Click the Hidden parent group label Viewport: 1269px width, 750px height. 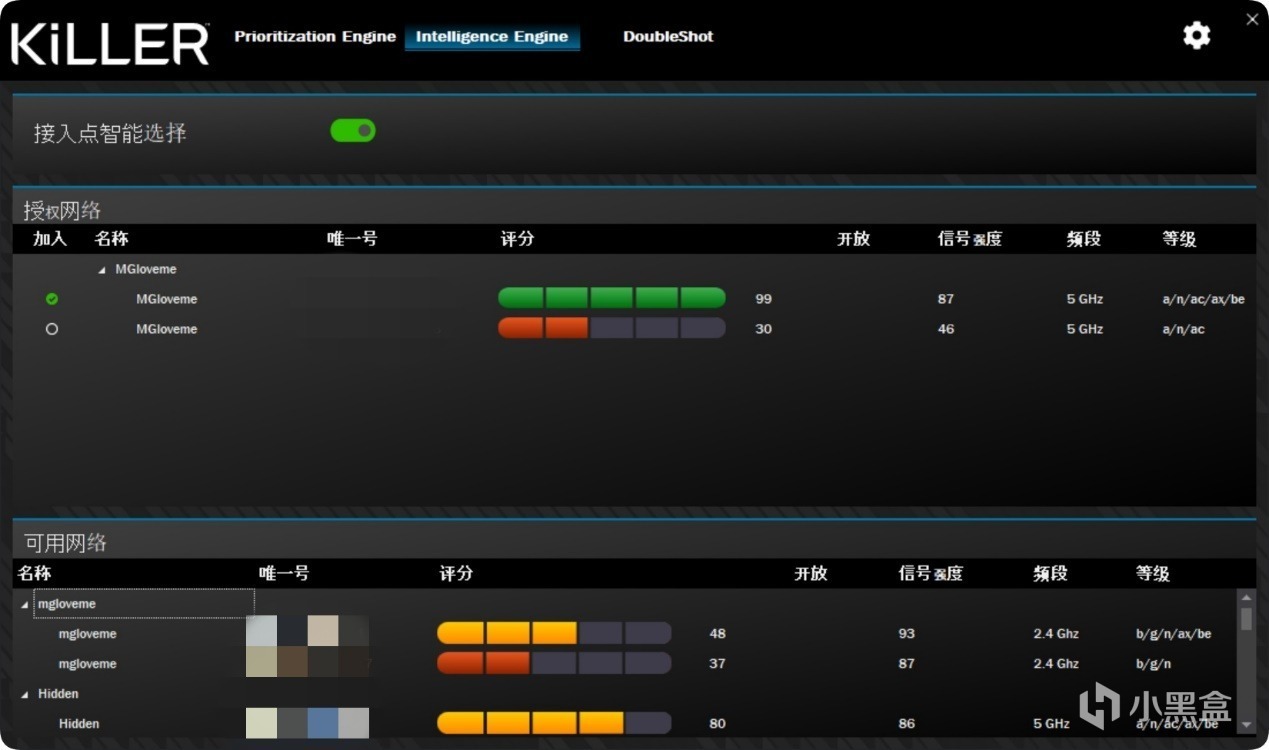(x=58, y=694)
